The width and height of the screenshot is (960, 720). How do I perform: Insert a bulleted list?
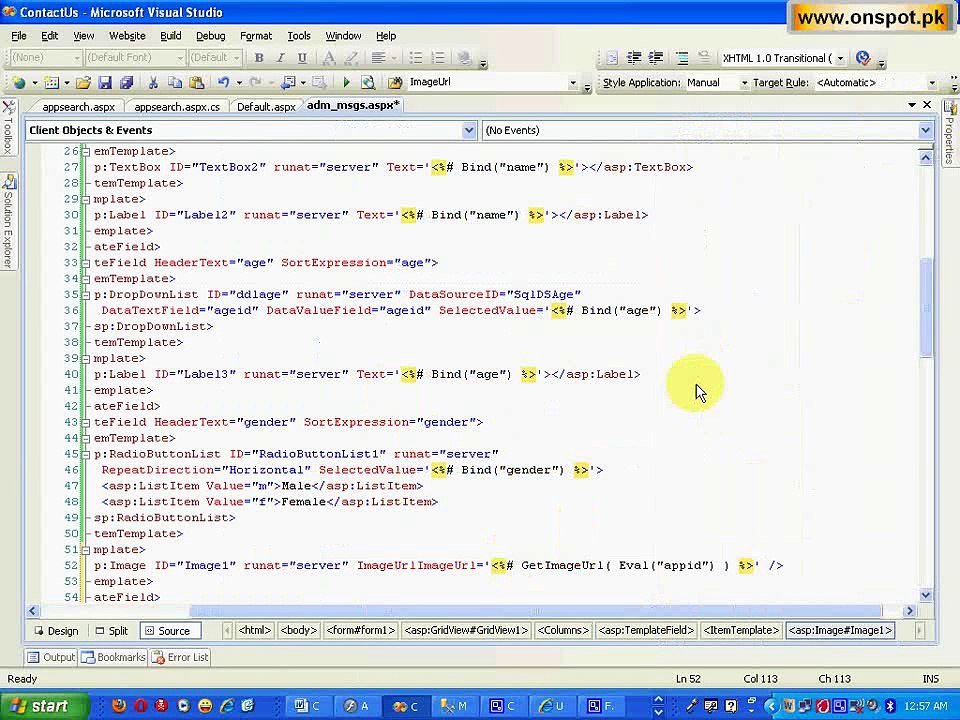[416, 58]
